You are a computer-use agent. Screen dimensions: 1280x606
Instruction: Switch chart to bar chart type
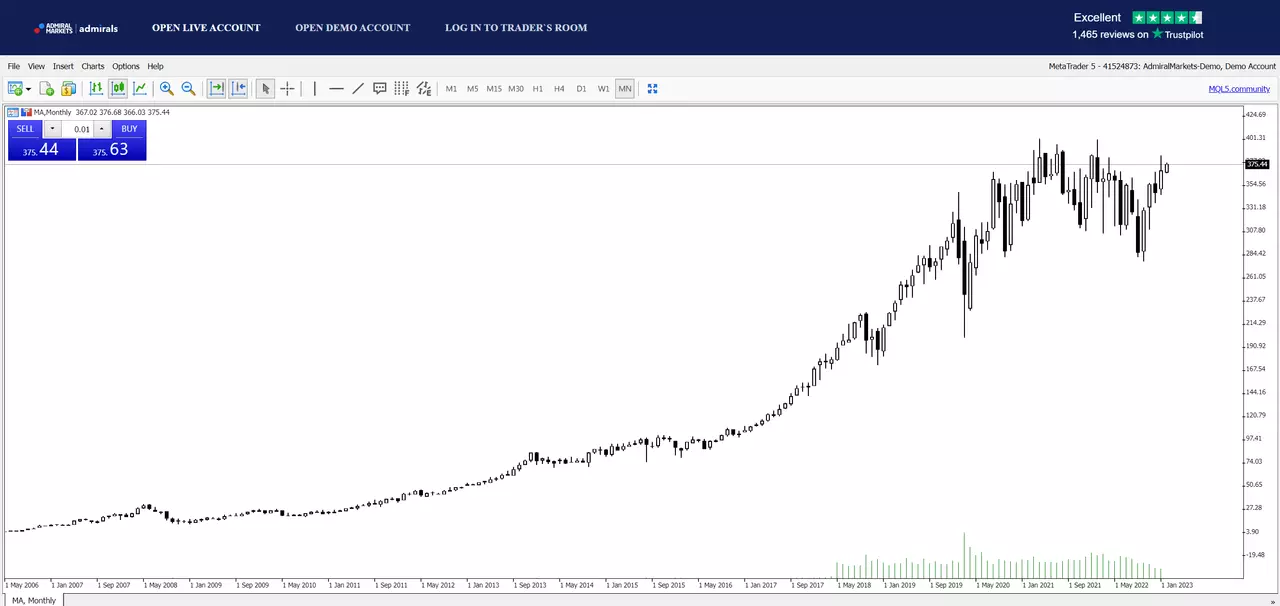[96, 89]
